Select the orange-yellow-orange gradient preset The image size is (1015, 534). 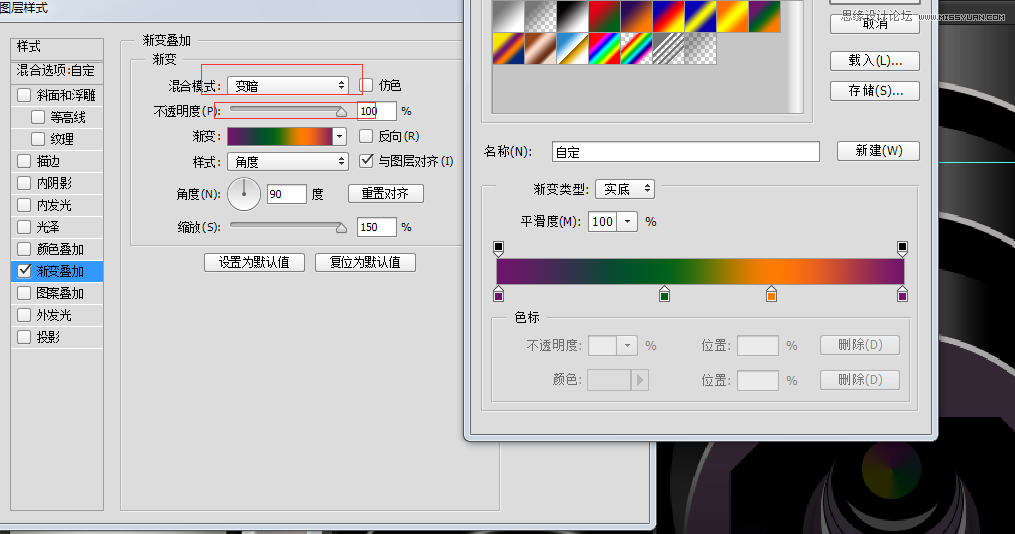(x=733, y=16)
